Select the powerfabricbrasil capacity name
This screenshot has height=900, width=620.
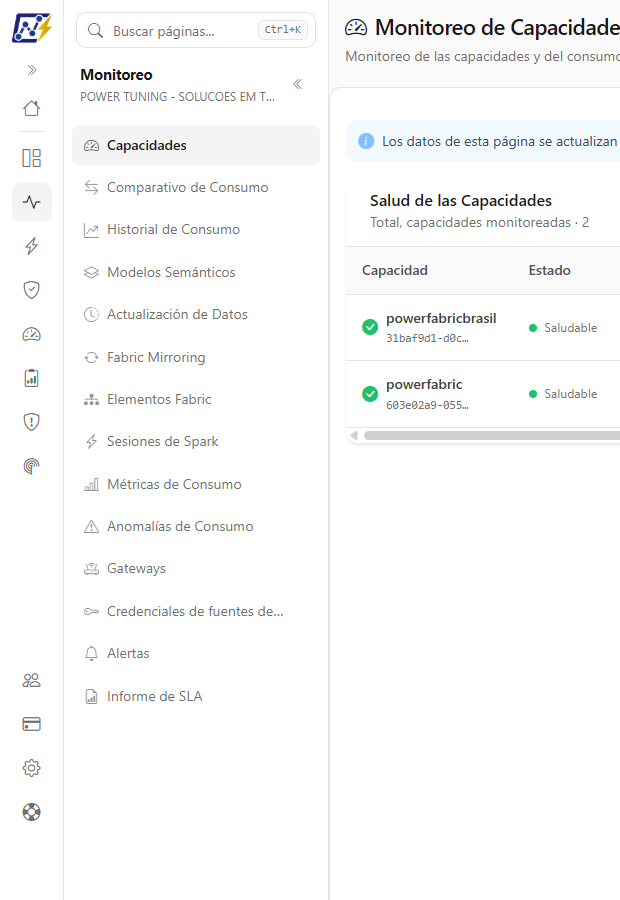[x=441, y=319]
